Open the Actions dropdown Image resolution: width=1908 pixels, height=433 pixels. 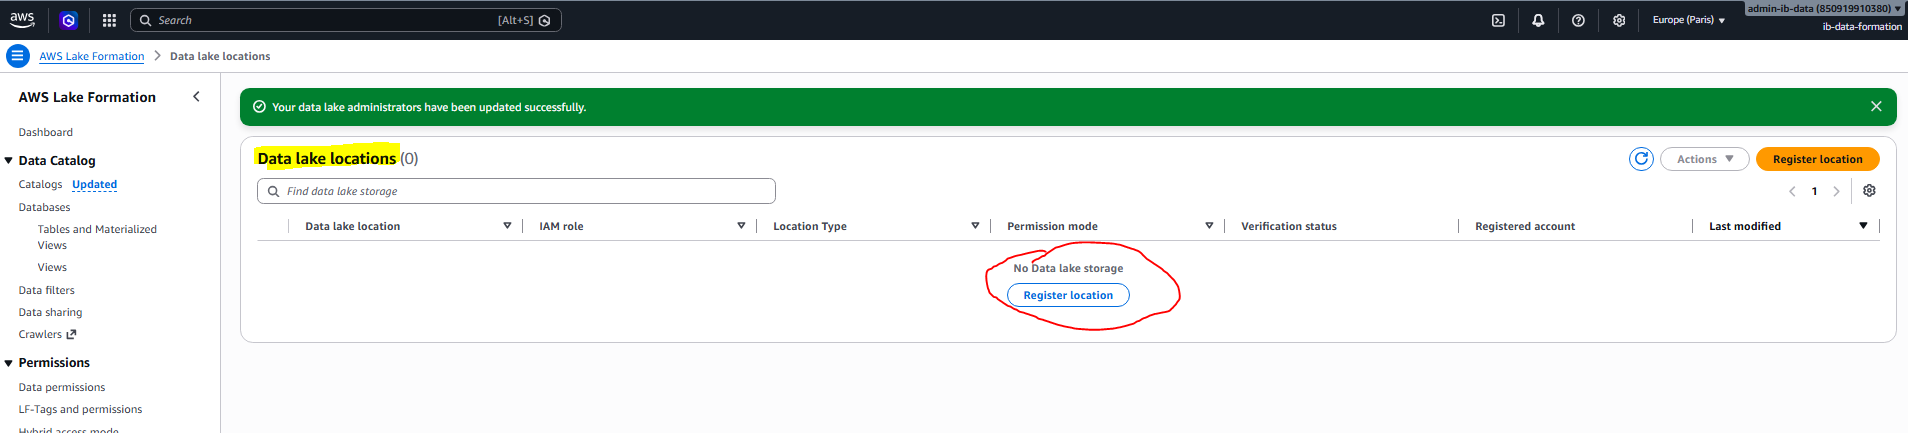(1705, 159)
